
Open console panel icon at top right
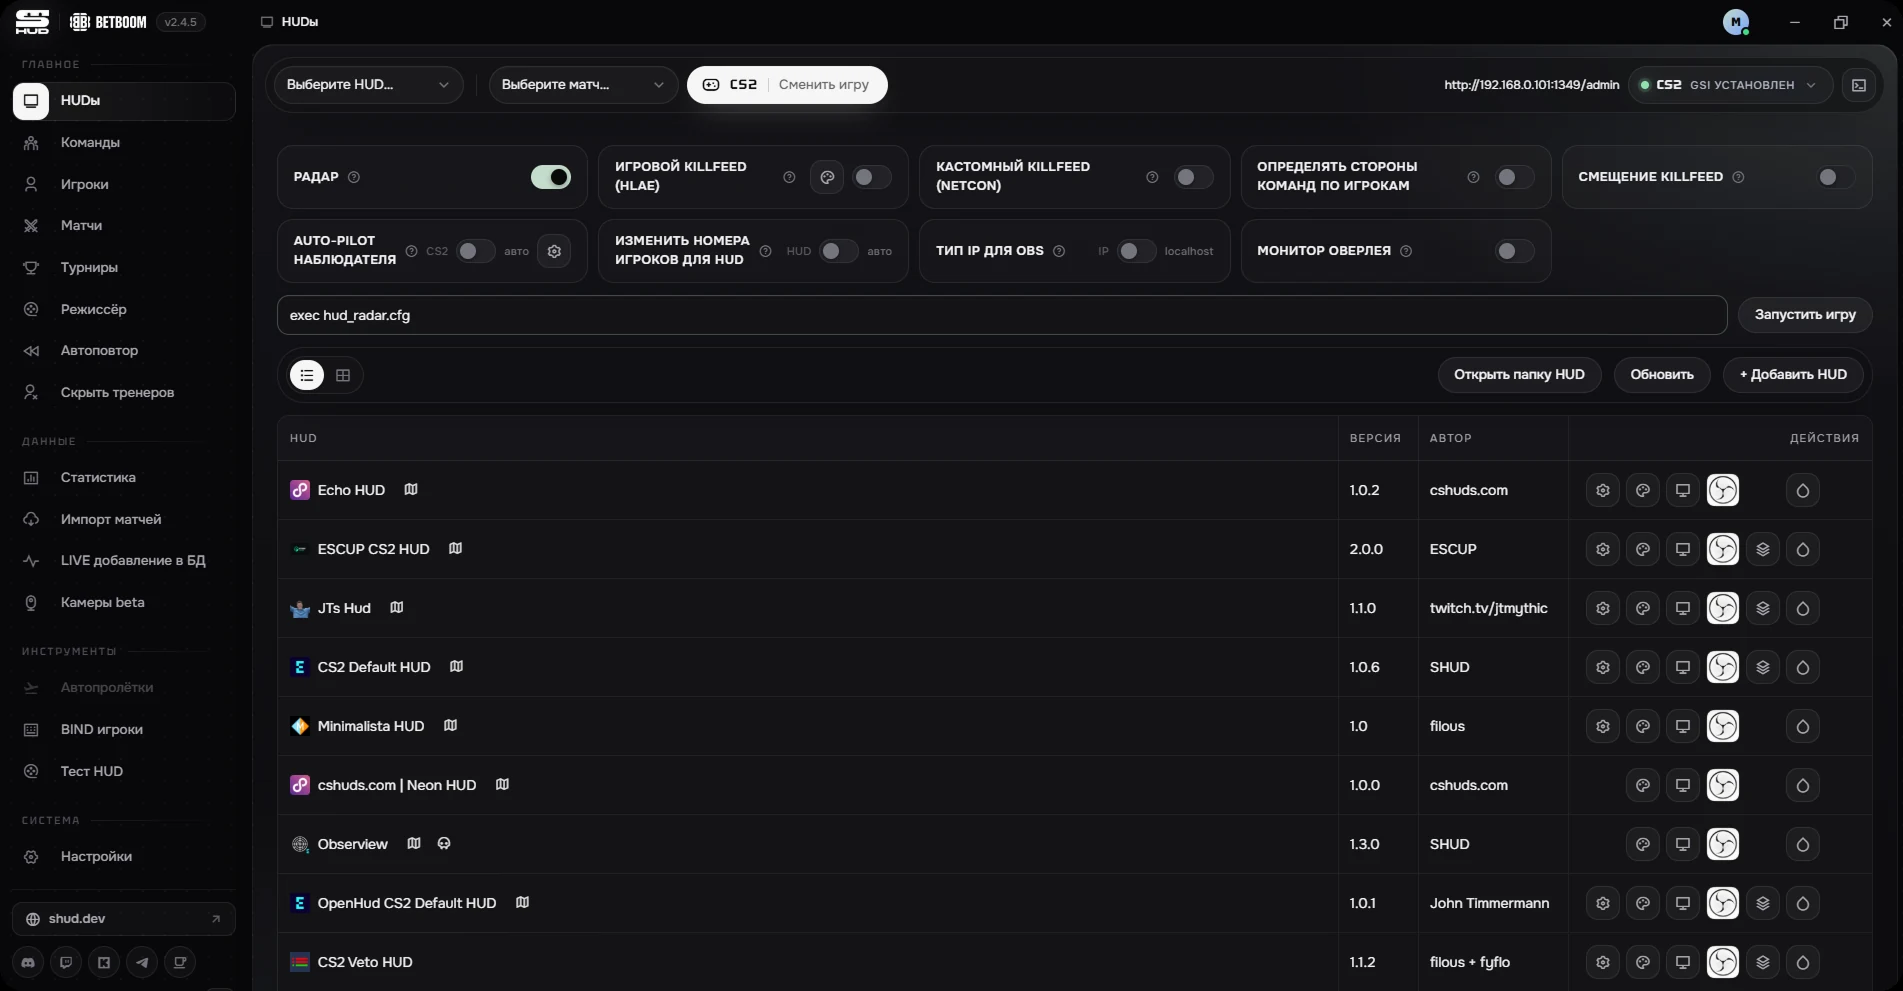(x=1859, y=85)
